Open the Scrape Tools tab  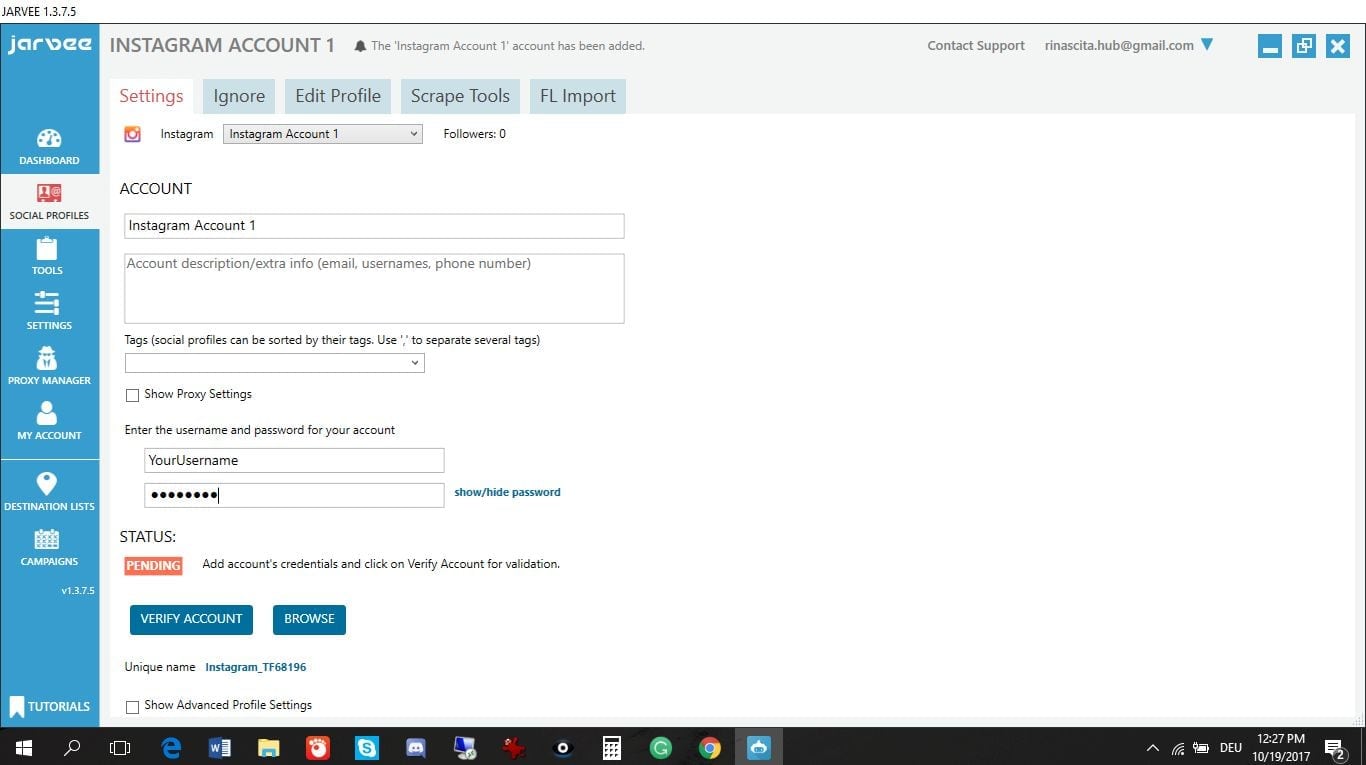(x=460, y=96)
